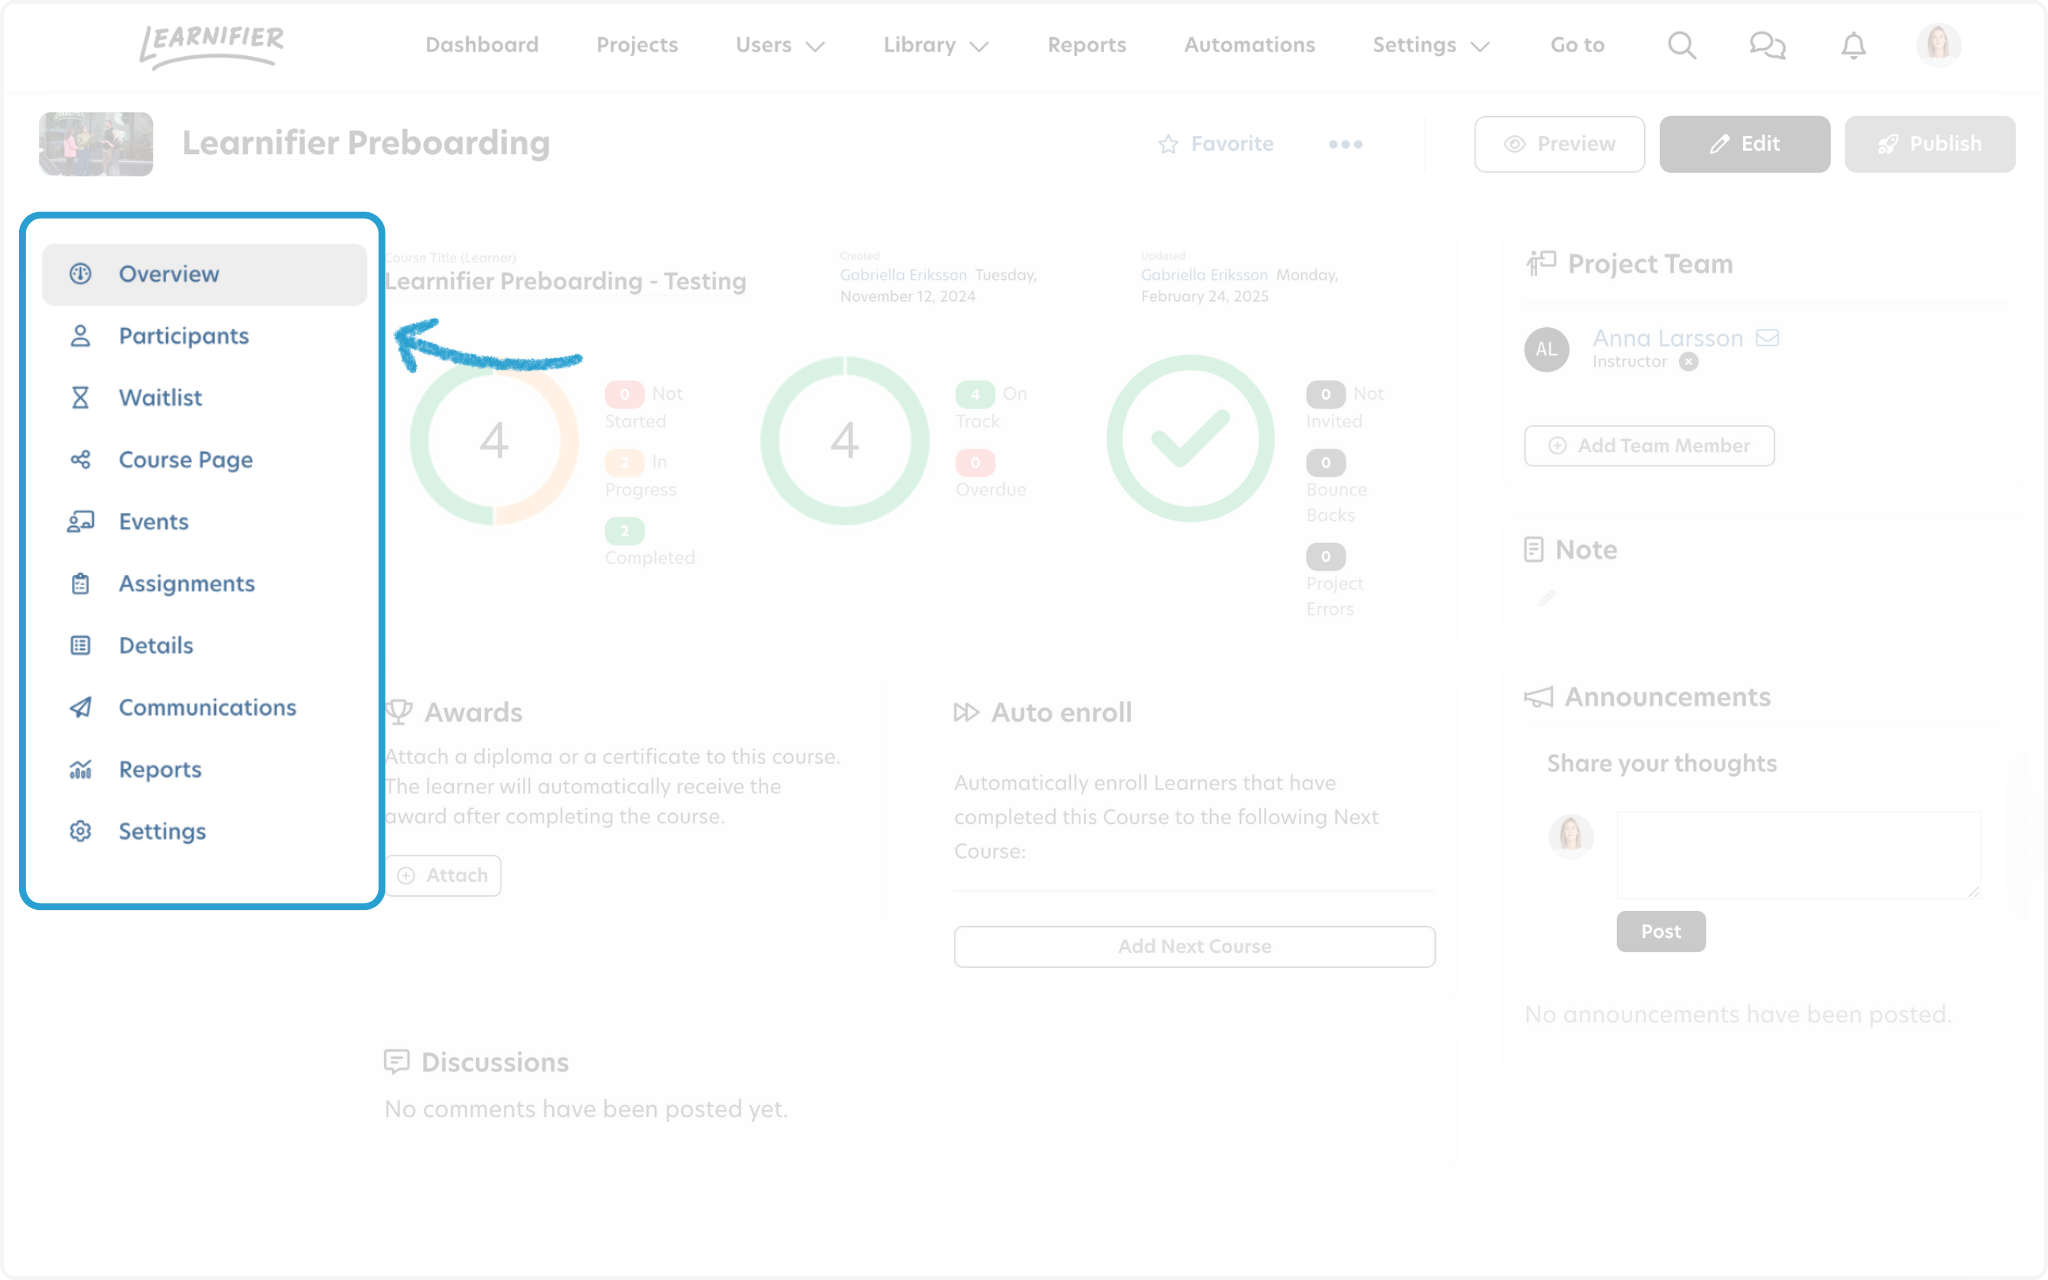Image resolution: width=2048 pixels, height=1280 pixels.
Task: Click the Learnifier logo
Action: [212, 46]
